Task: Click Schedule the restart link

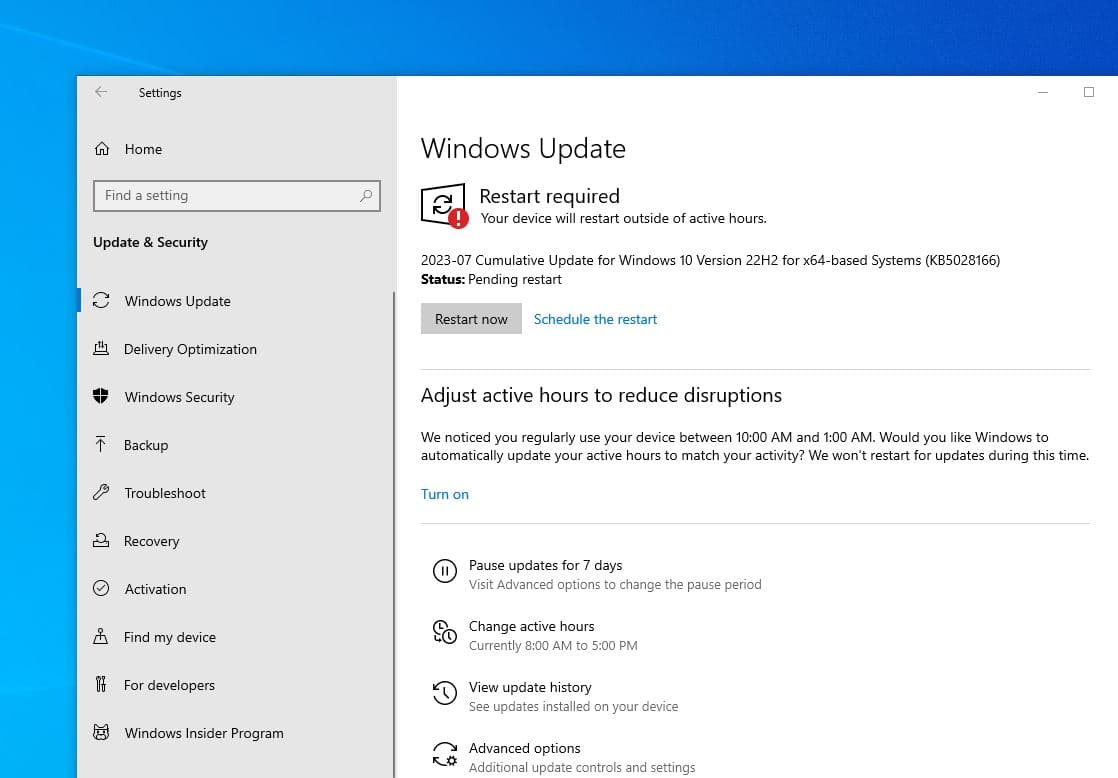Action: pyautogui.click(x=595, y=319)
